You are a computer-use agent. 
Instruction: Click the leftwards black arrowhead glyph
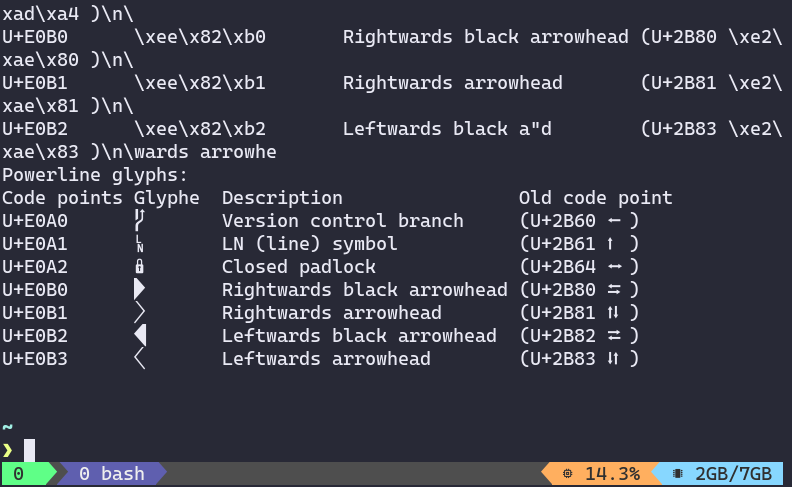141,336
